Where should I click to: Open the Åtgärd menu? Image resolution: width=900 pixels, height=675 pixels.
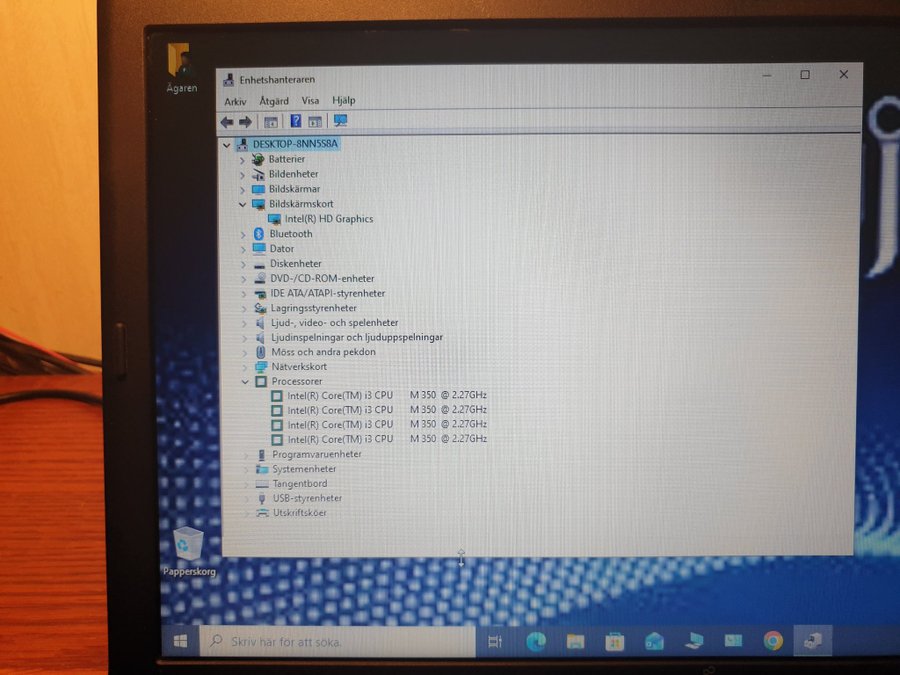click(x=274, y=101)
